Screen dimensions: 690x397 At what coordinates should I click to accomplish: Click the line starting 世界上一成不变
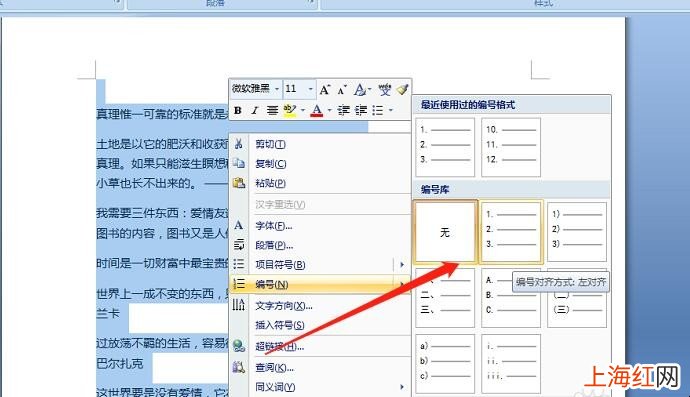point(162,294)
